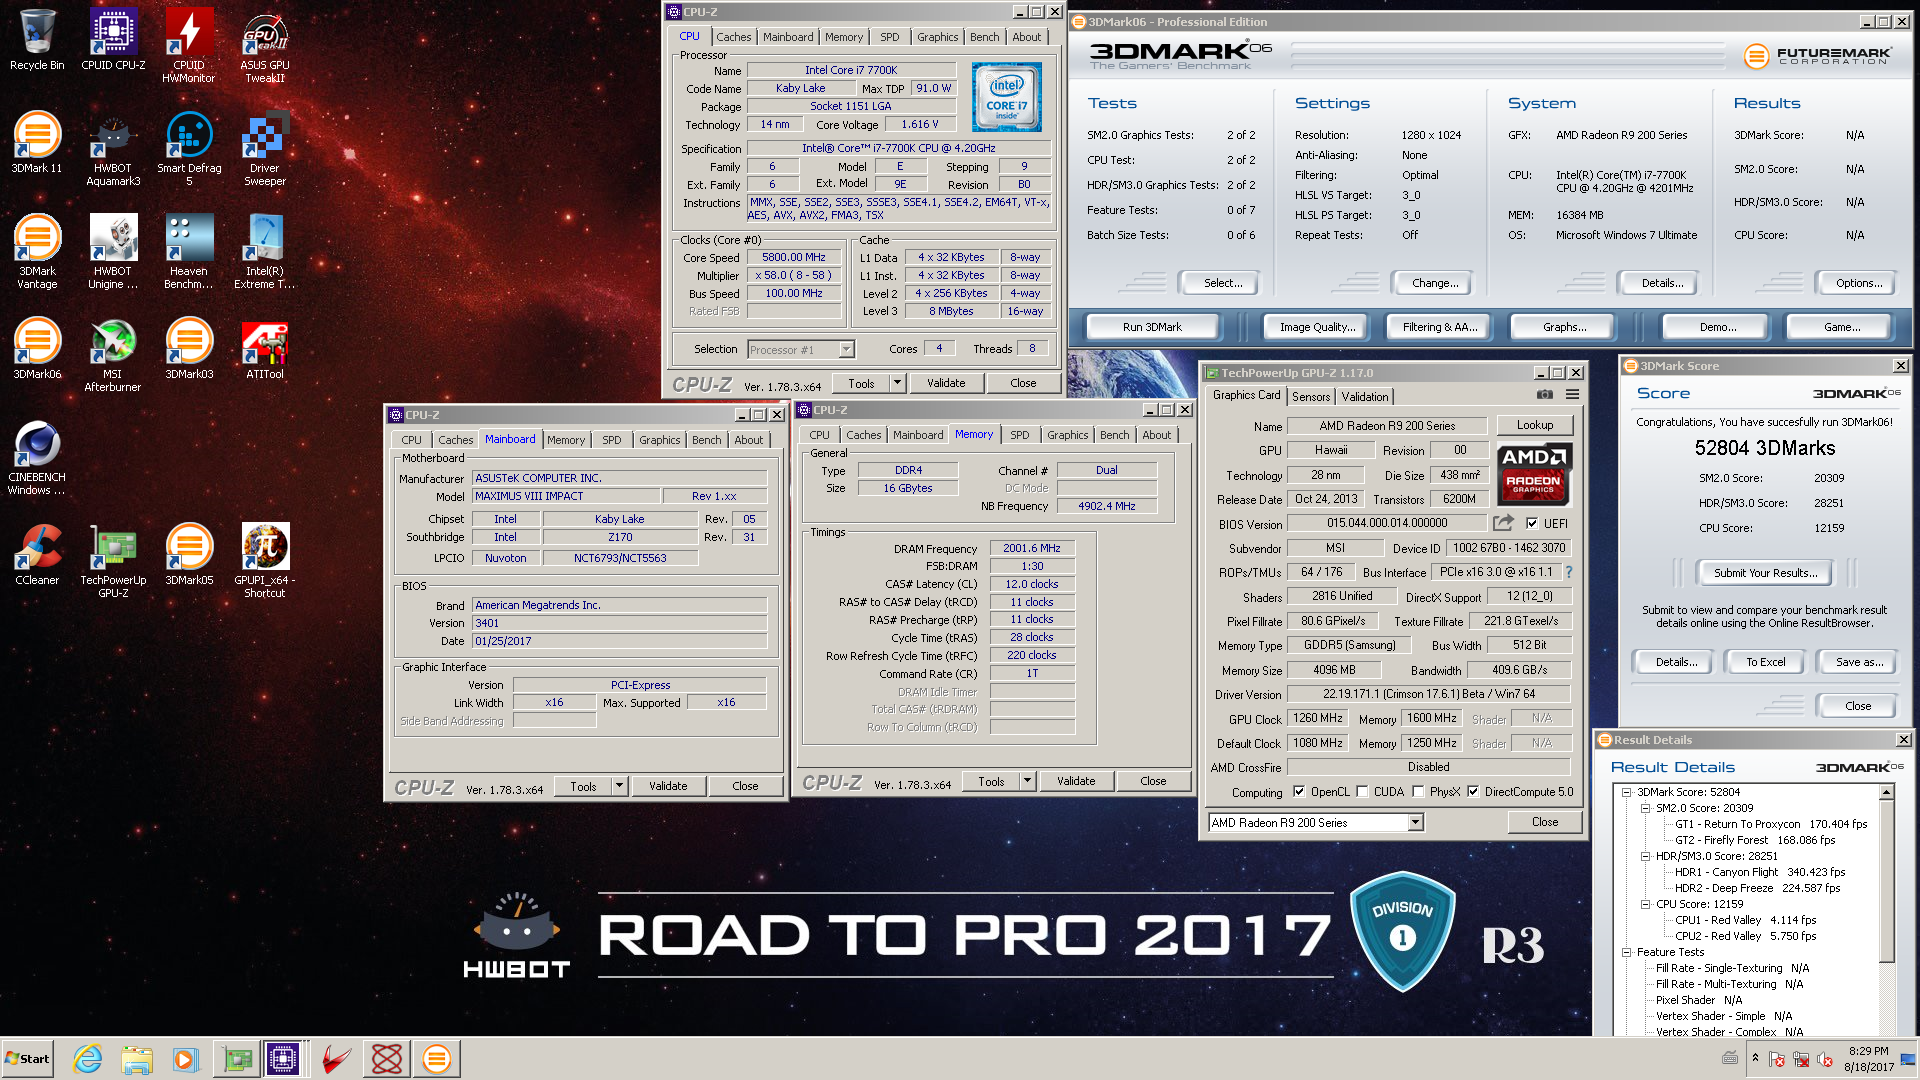Select SPD tab in CPU-Z Memory window
This screenshot has height=1080, width=1920.
click(1019, 435)
